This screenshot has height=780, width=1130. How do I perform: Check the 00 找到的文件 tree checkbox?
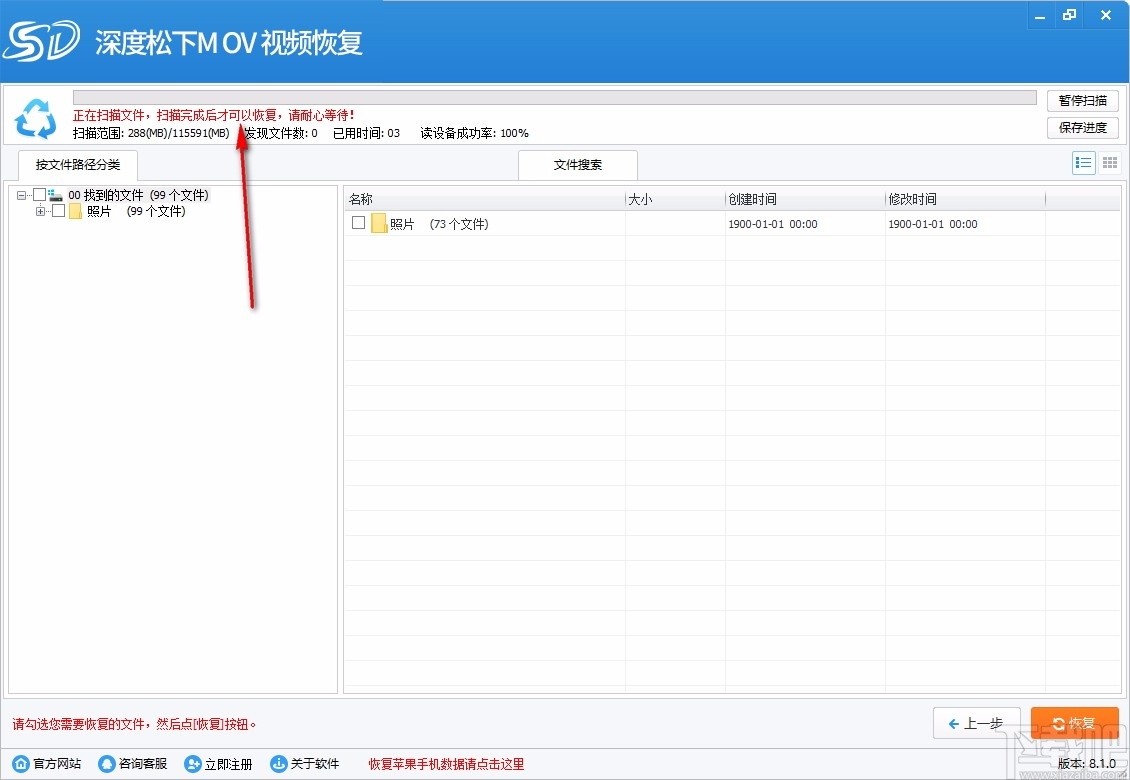pyautogui.click(x=40, y=194)
